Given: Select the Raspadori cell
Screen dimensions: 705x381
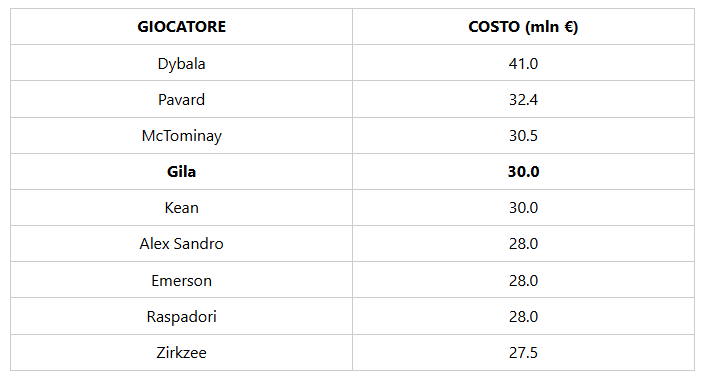Looking at the screenshot, I should click(x=181, y=316).
